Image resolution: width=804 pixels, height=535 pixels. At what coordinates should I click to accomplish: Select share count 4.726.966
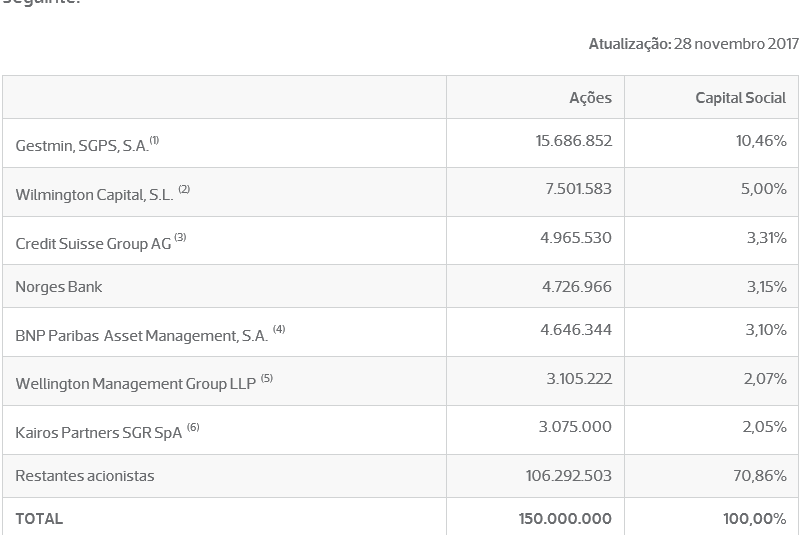[x=577, y=287]
